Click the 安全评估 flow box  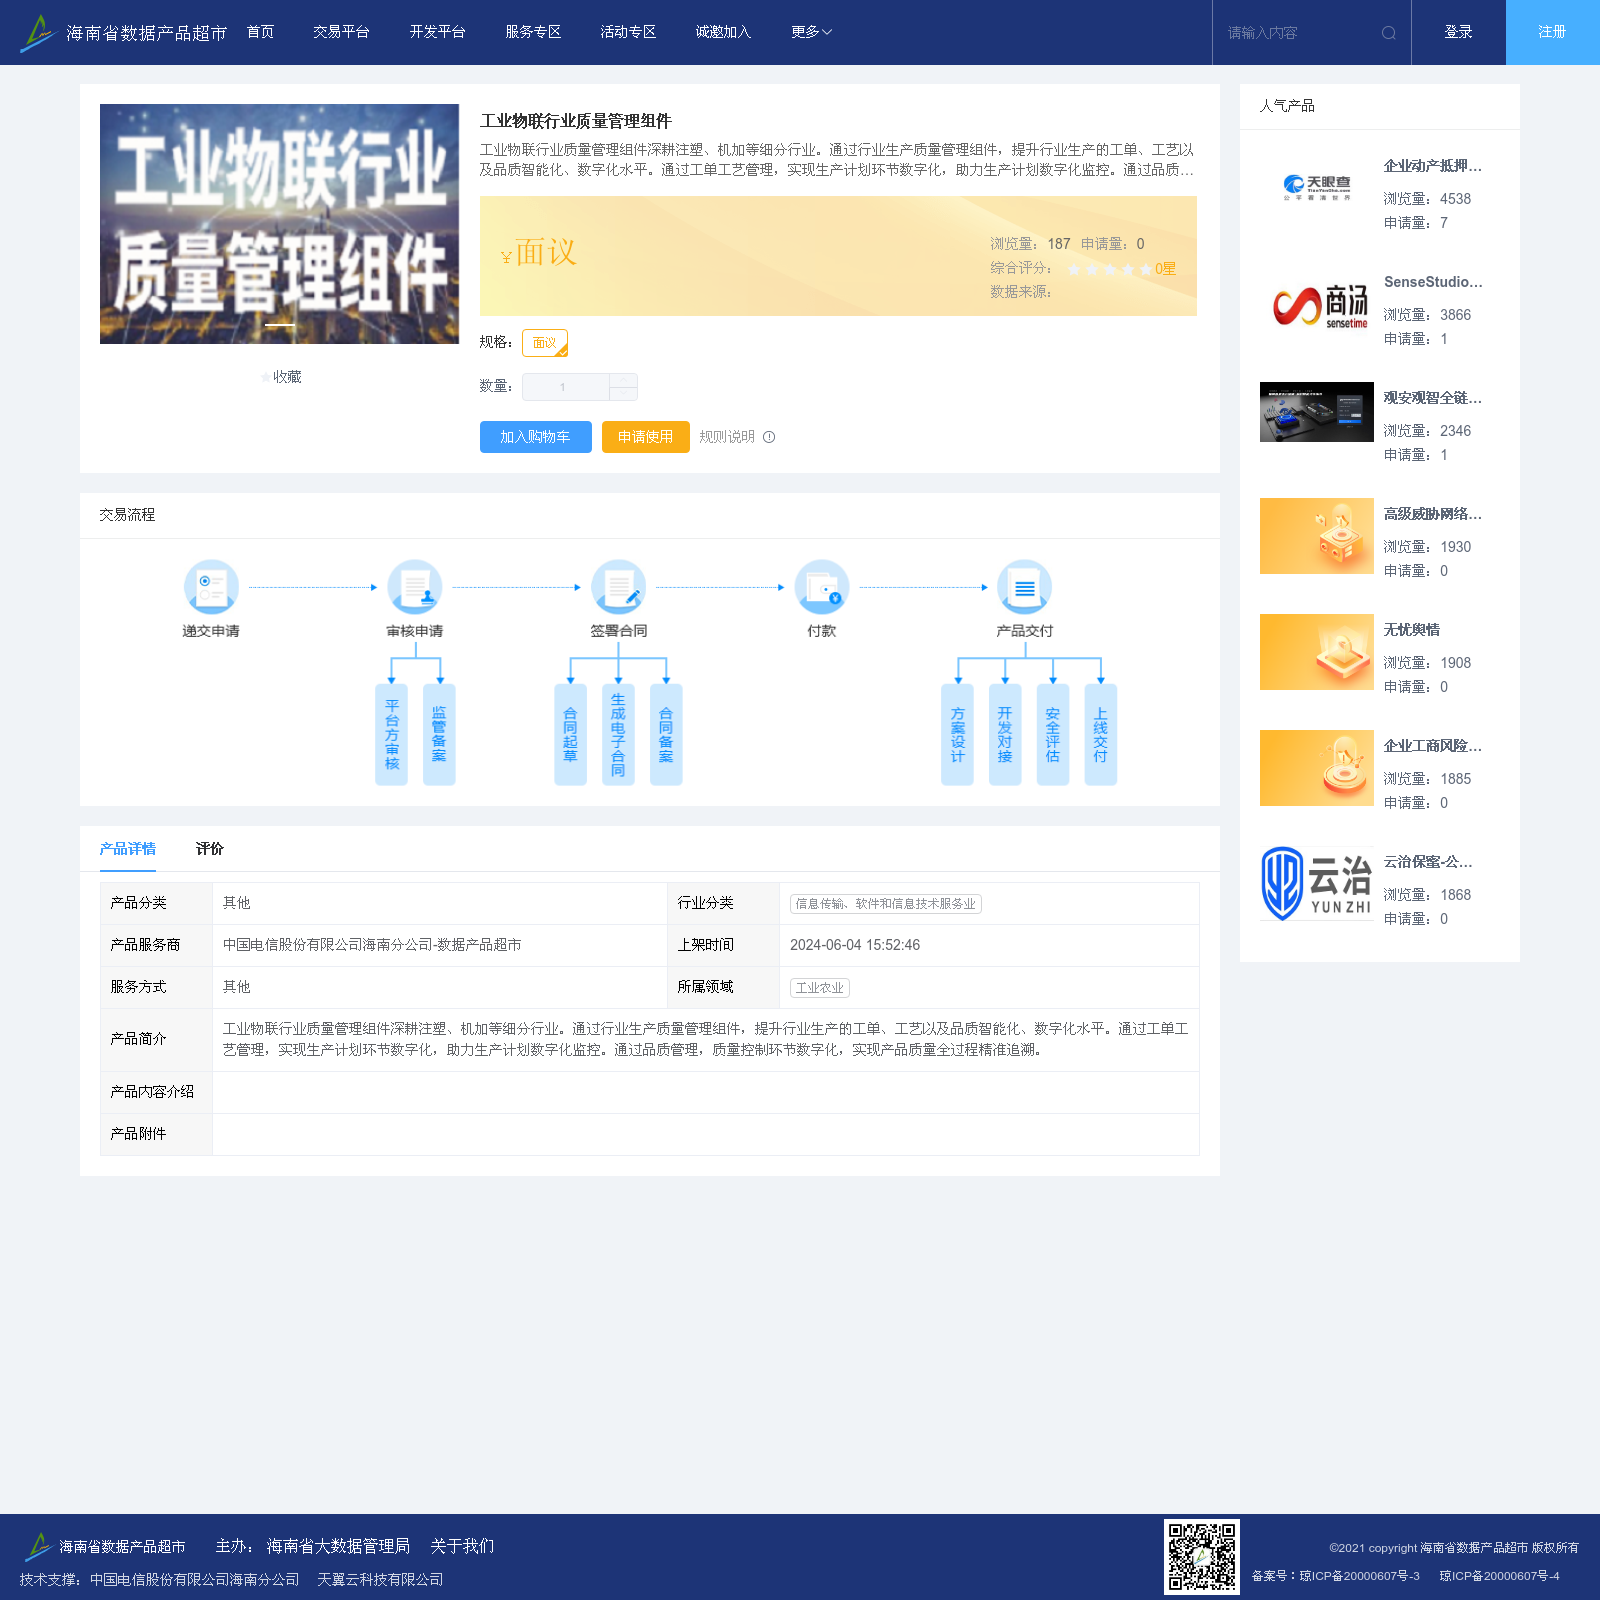(x=1053, y=735)
